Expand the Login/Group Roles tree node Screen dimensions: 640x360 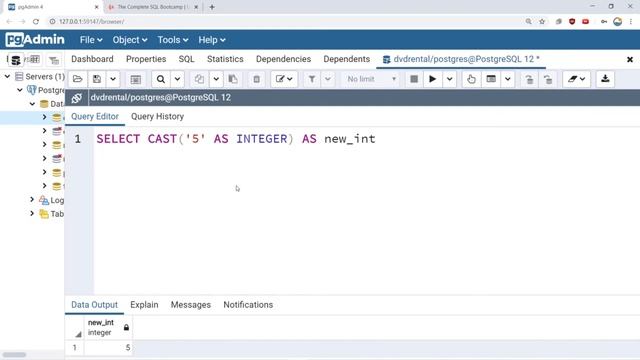coord(32,200)
